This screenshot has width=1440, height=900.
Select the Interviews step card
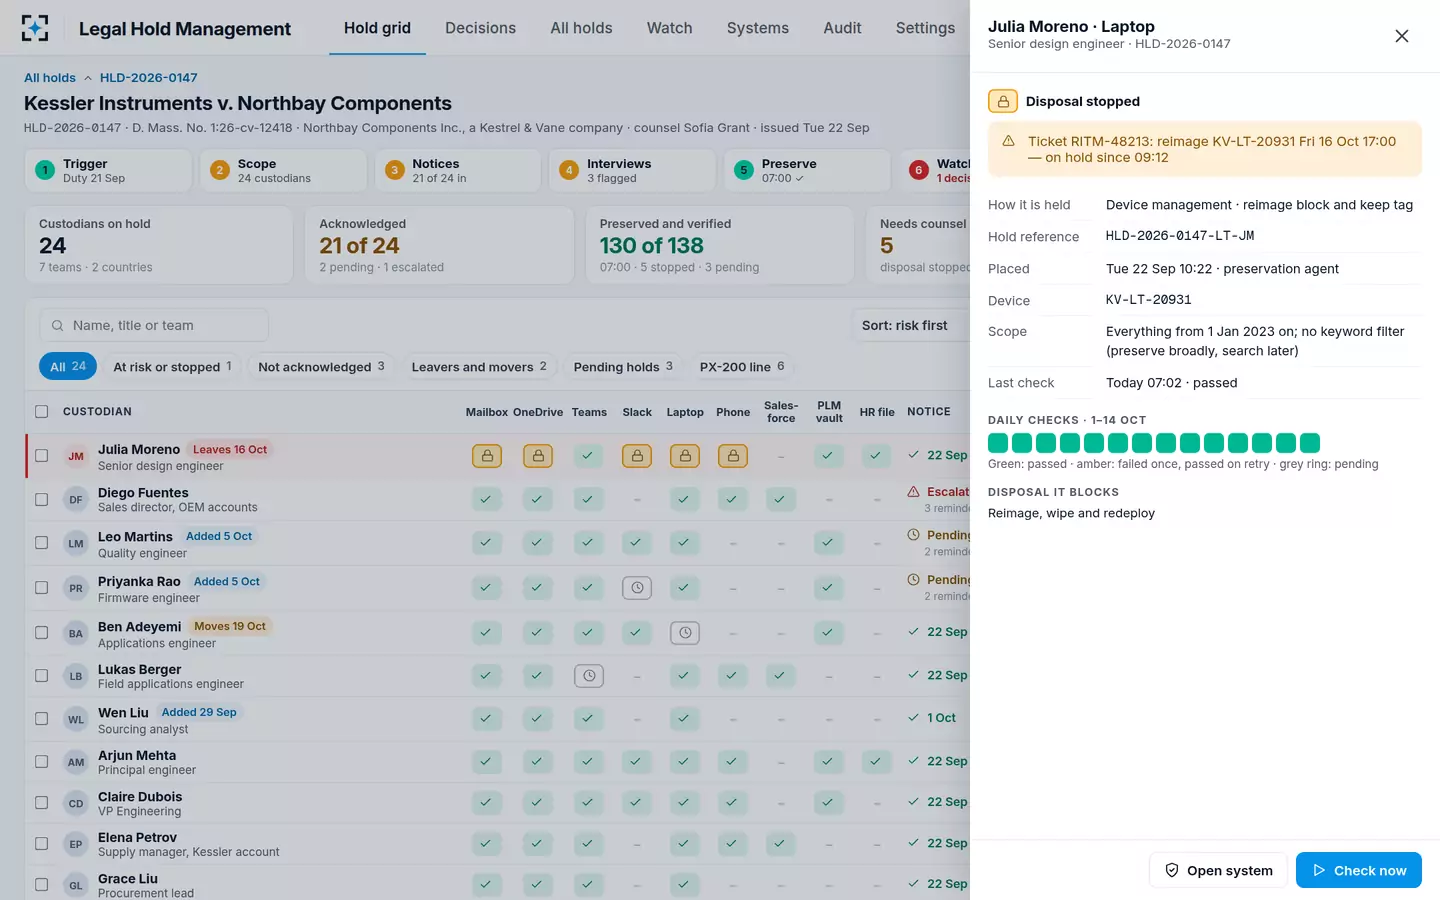click(632, 170)
